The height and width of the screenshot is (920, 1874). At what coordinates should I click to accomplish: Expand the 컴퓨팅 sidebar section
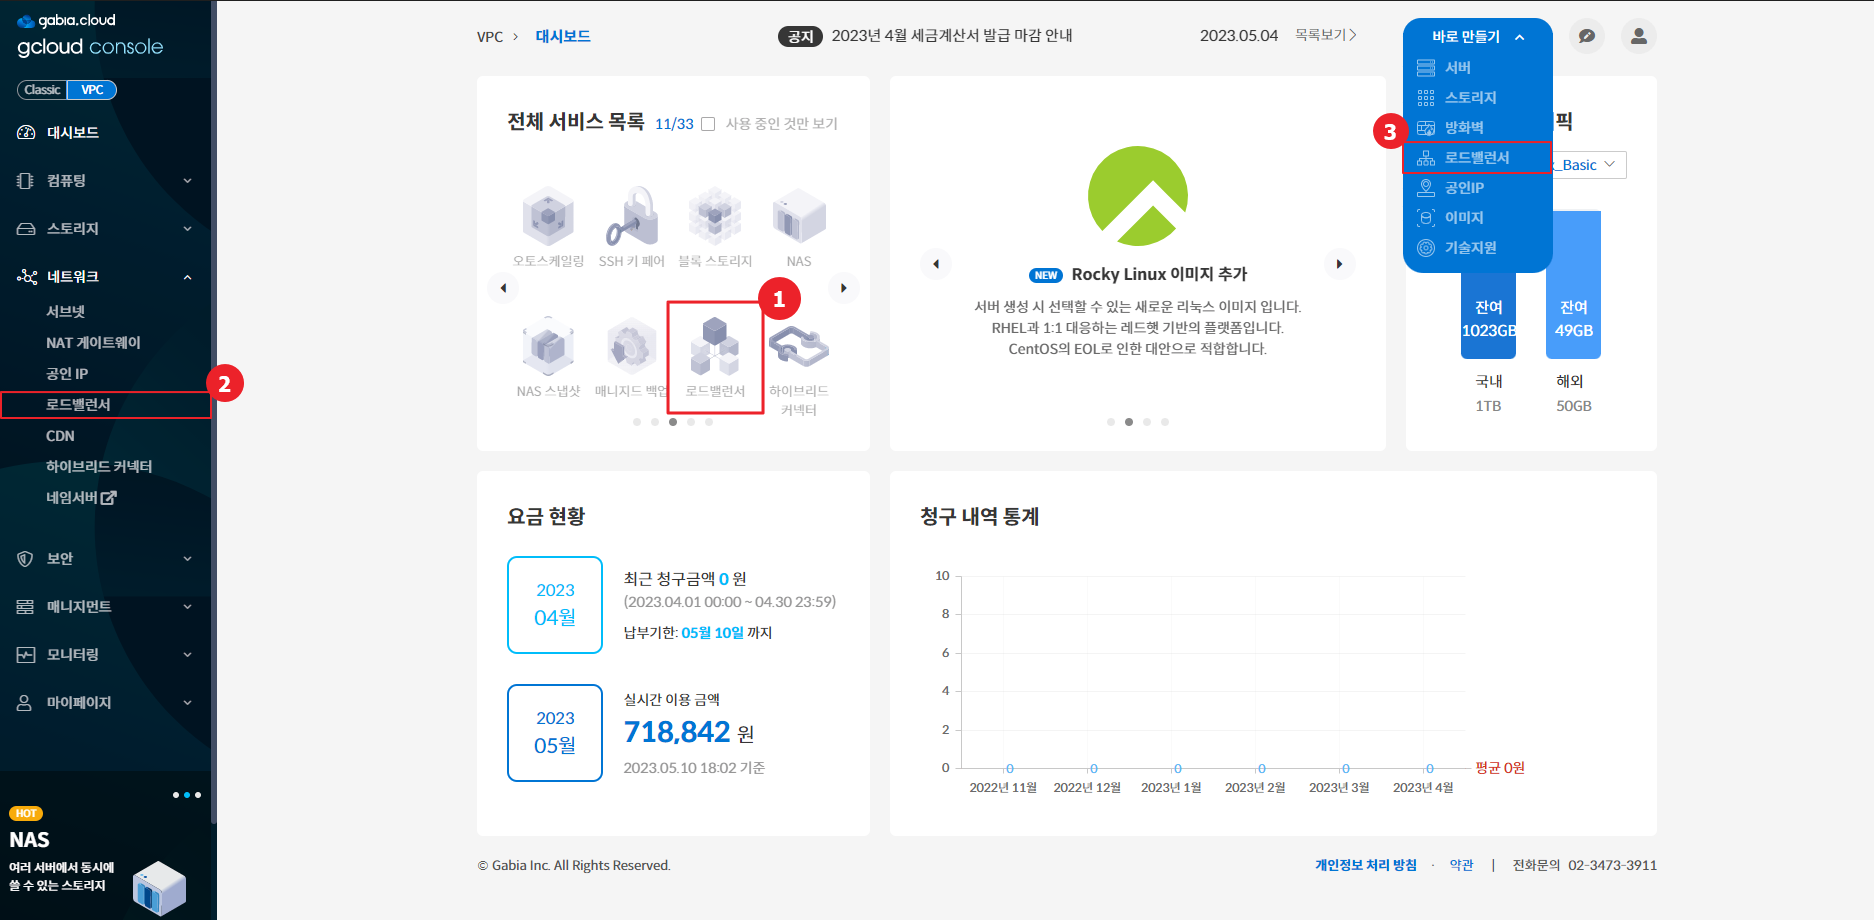(105, 181)
